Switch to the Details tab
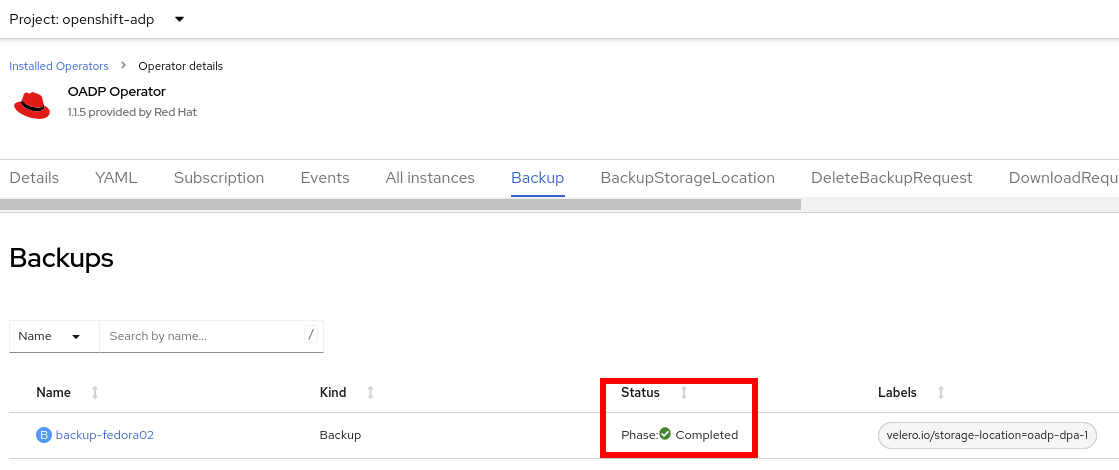The width and height of the screenshot is (1119, 470). (x=34, y=178)
